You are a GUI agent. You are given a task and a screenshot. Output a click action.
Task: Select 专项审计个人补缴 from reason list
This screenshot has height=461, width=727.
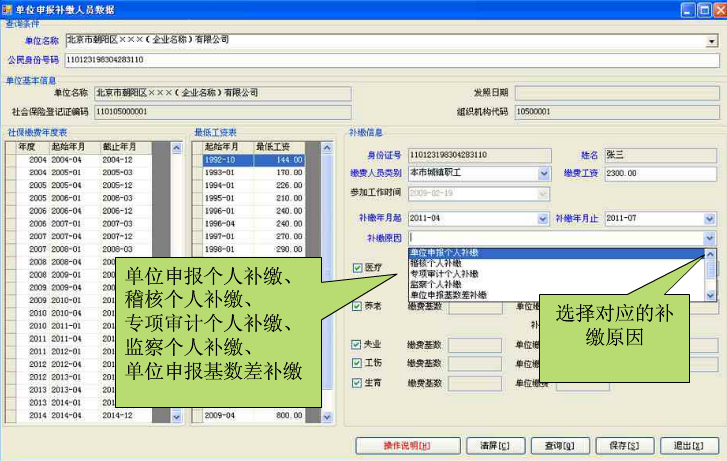pos(556,274)
